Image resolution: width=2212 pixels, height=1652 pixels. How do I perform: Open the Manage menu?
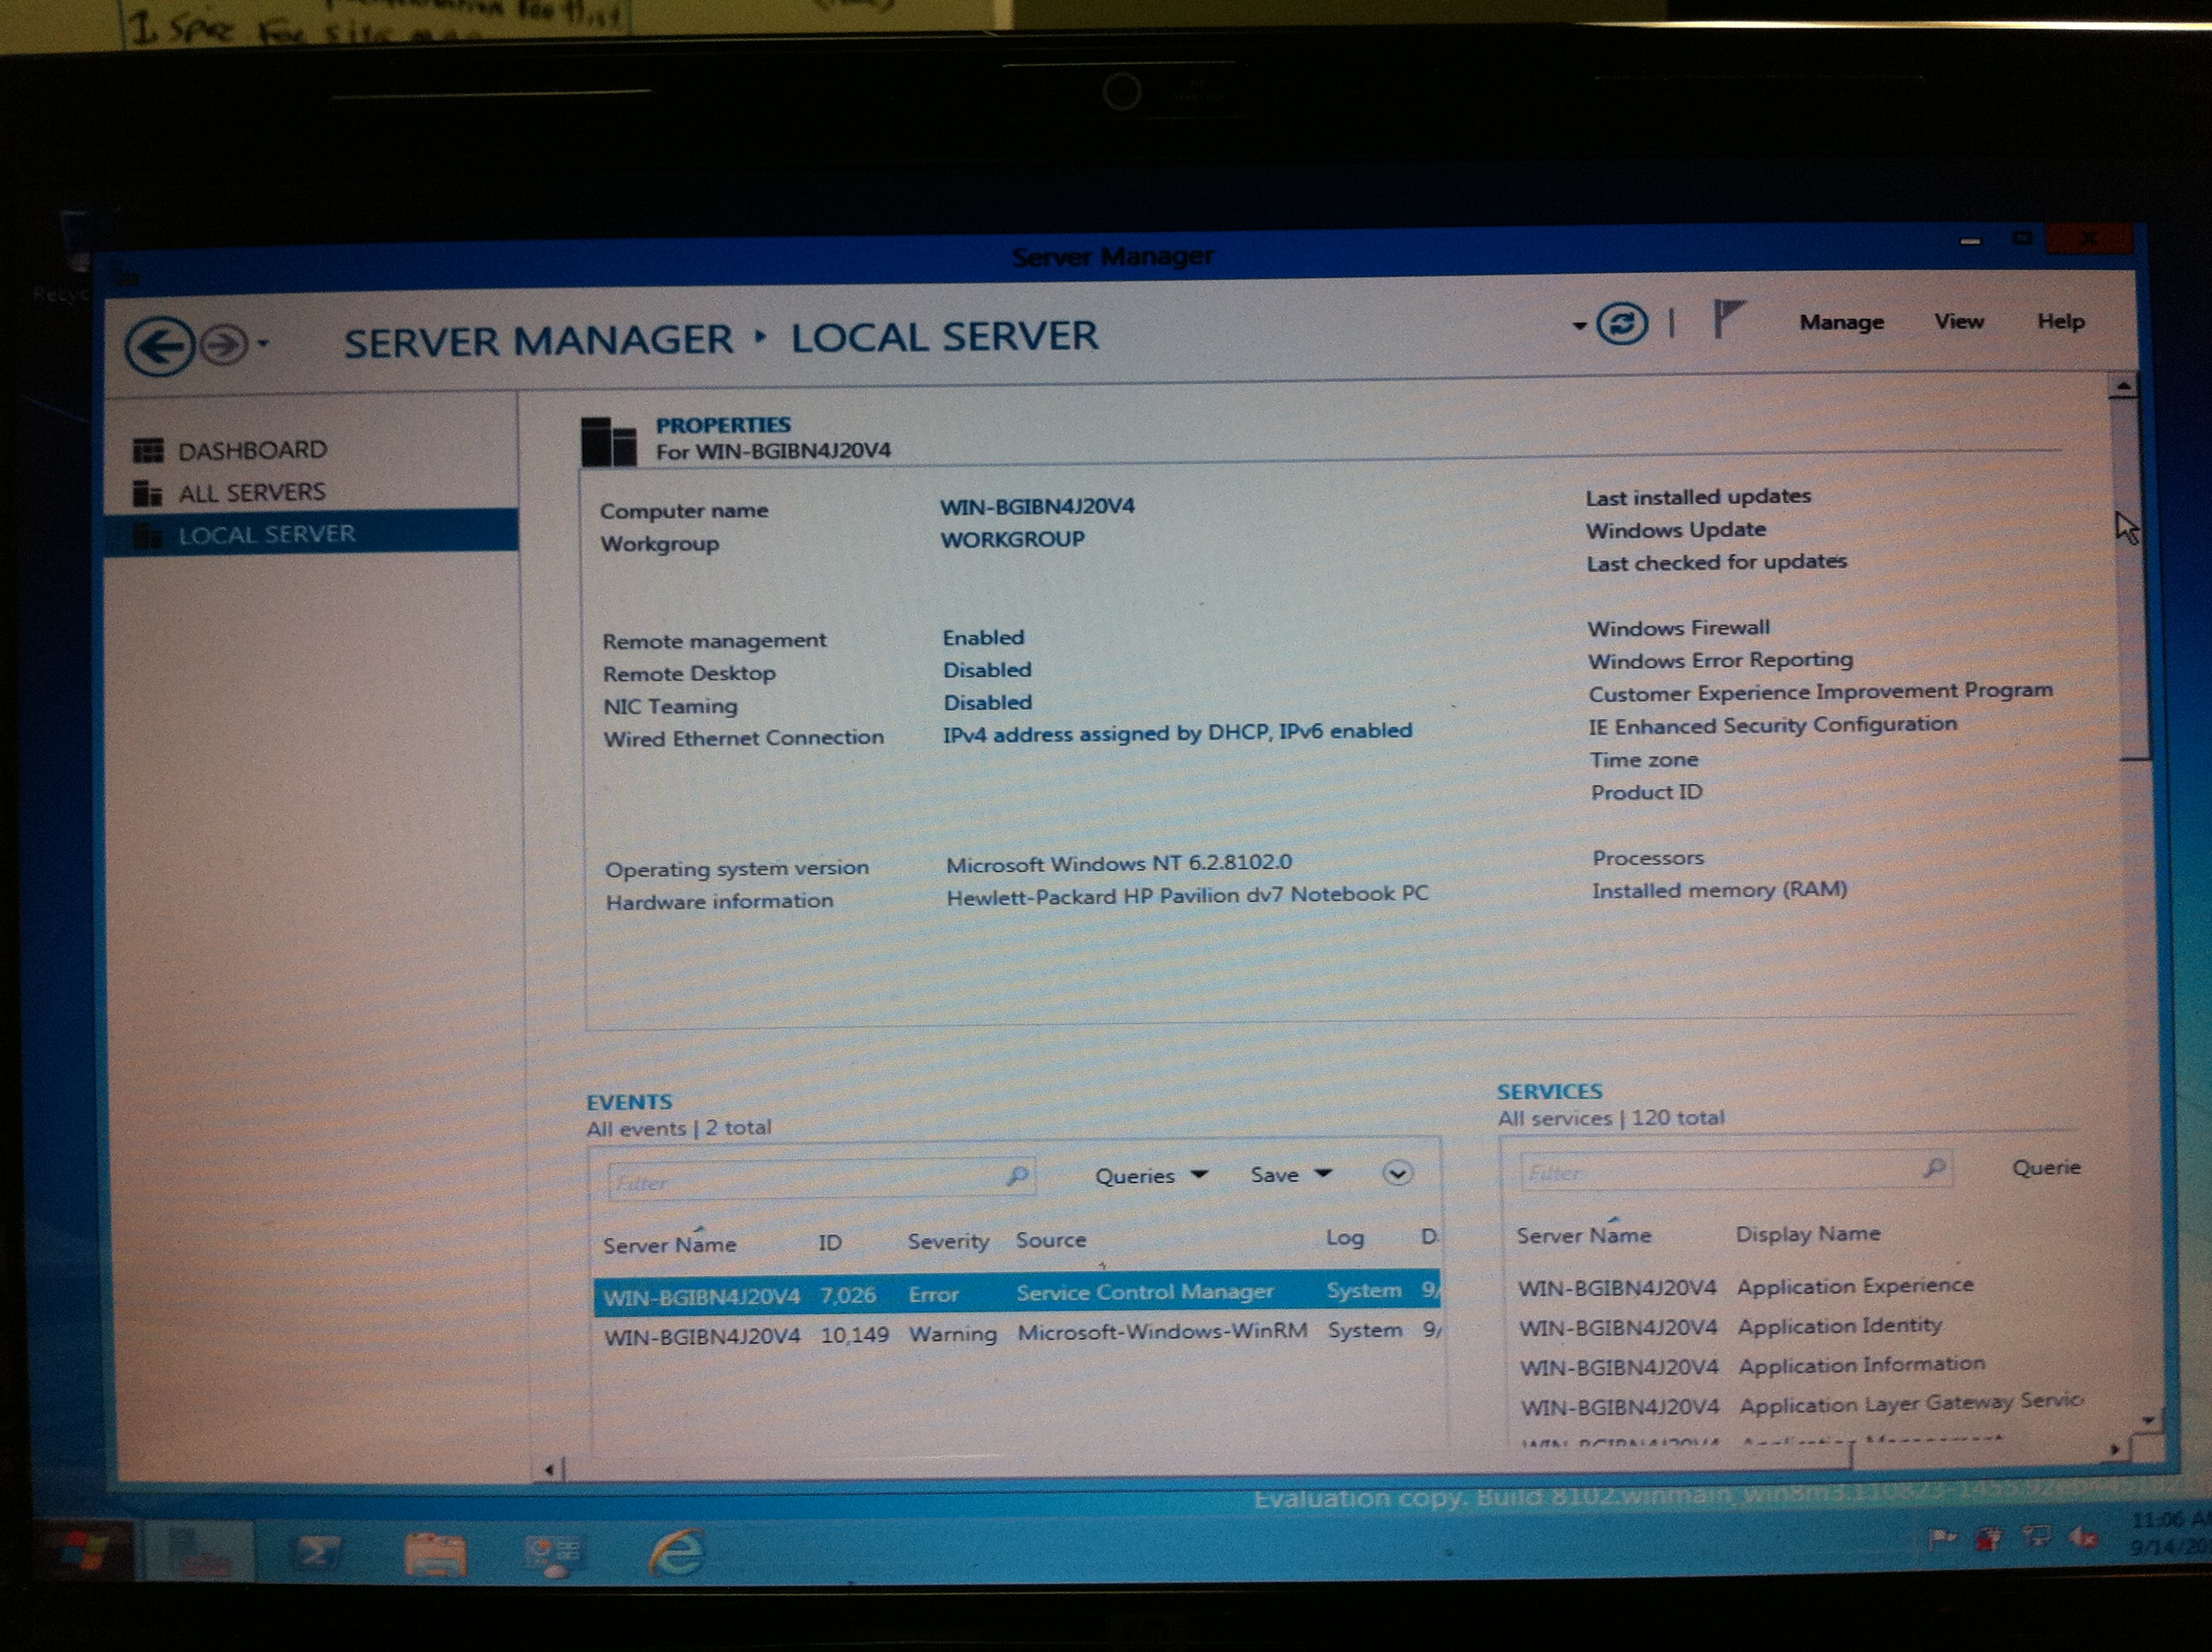click(1841, 322)
